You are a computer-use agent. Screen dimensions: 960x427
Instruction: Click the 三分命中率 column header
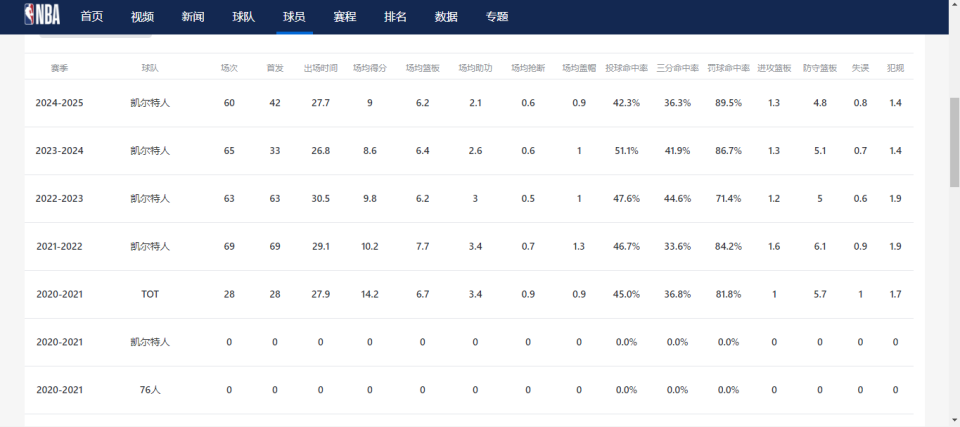(x=677, y=68)
